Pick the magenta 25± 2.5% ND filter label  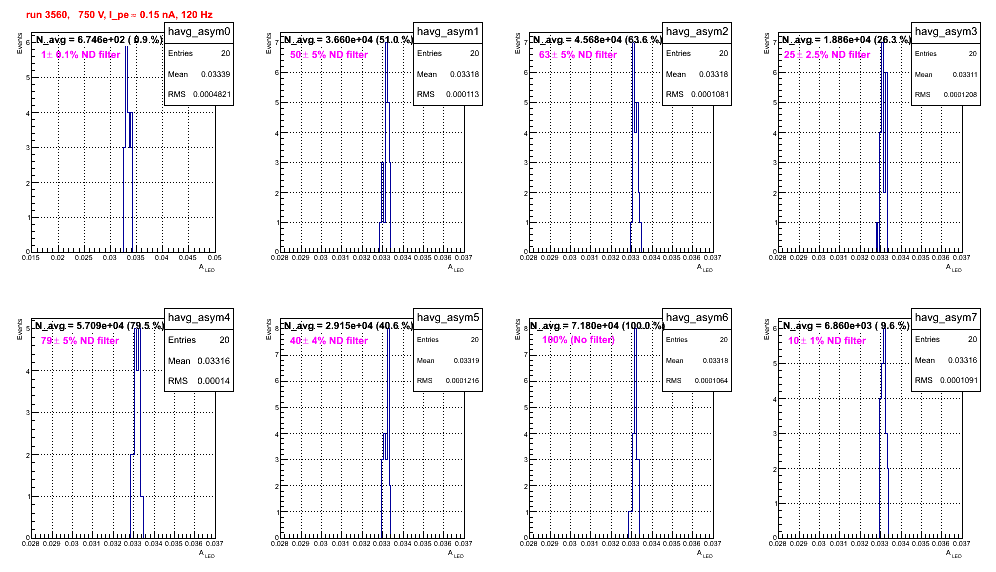click(x=827, y=55)
